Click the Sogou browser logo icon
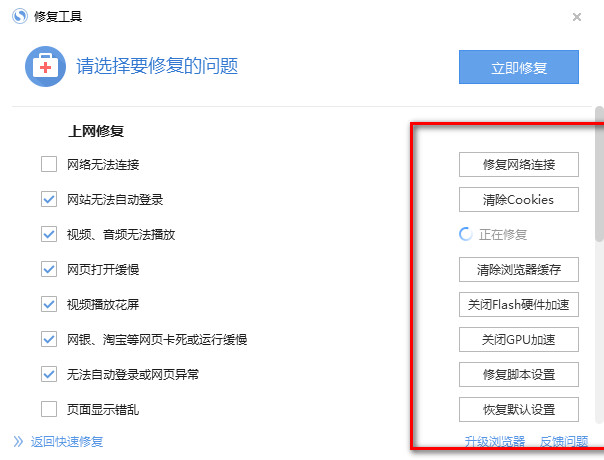 (x=20, y=17)
